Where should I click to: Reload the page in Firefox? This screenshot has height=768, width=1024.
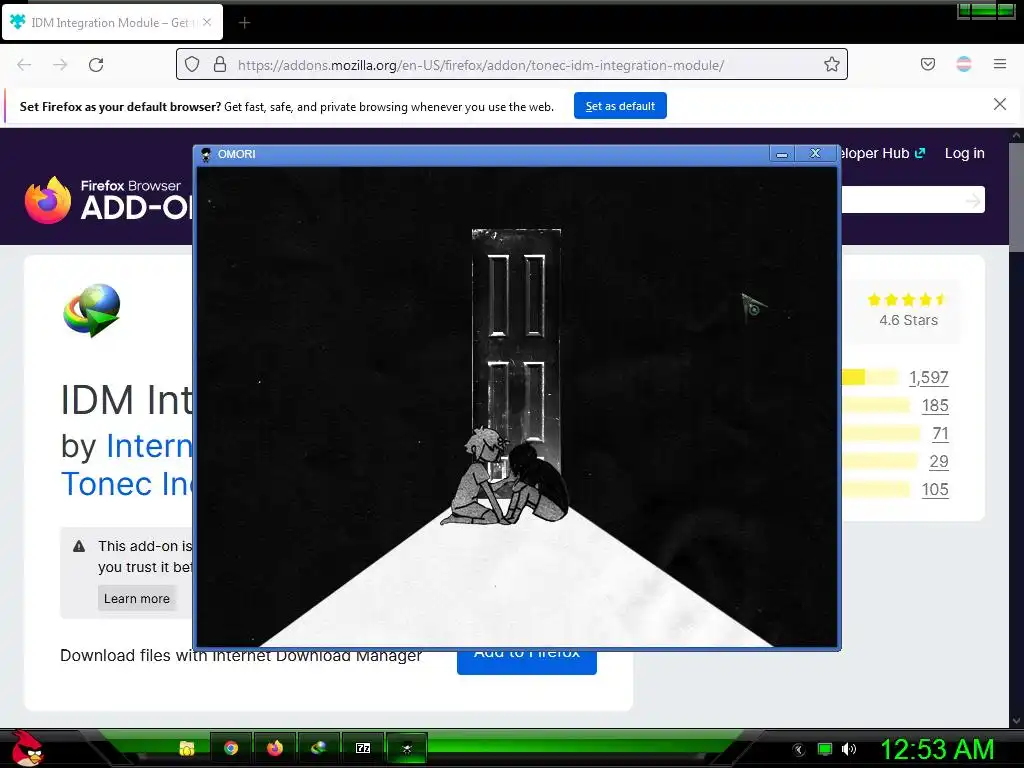(96, 65)
